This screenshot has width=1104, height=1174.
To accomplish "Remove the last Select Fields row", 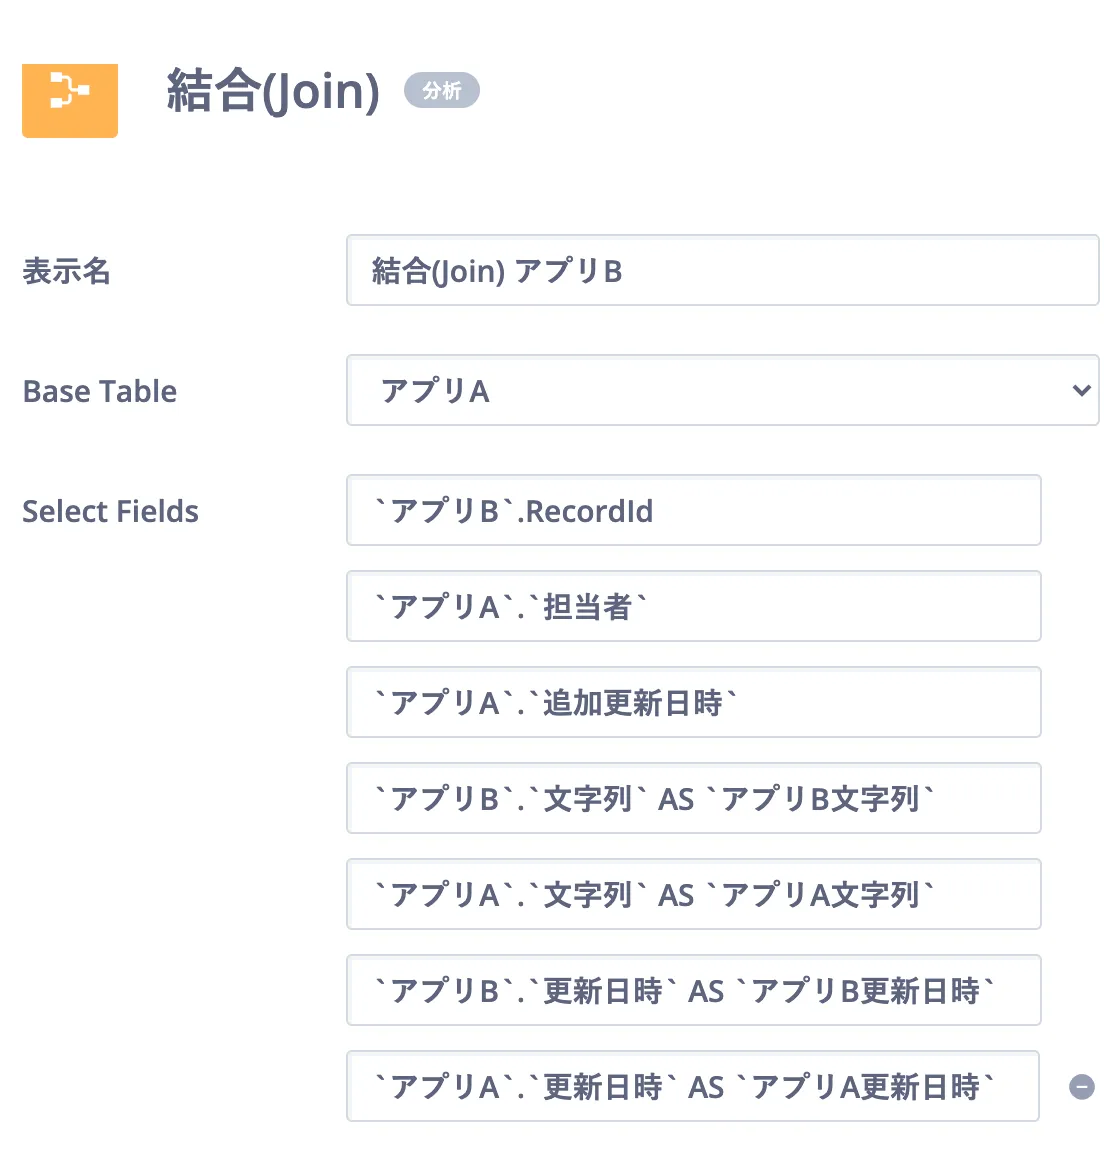I will click(1081, 1087).
